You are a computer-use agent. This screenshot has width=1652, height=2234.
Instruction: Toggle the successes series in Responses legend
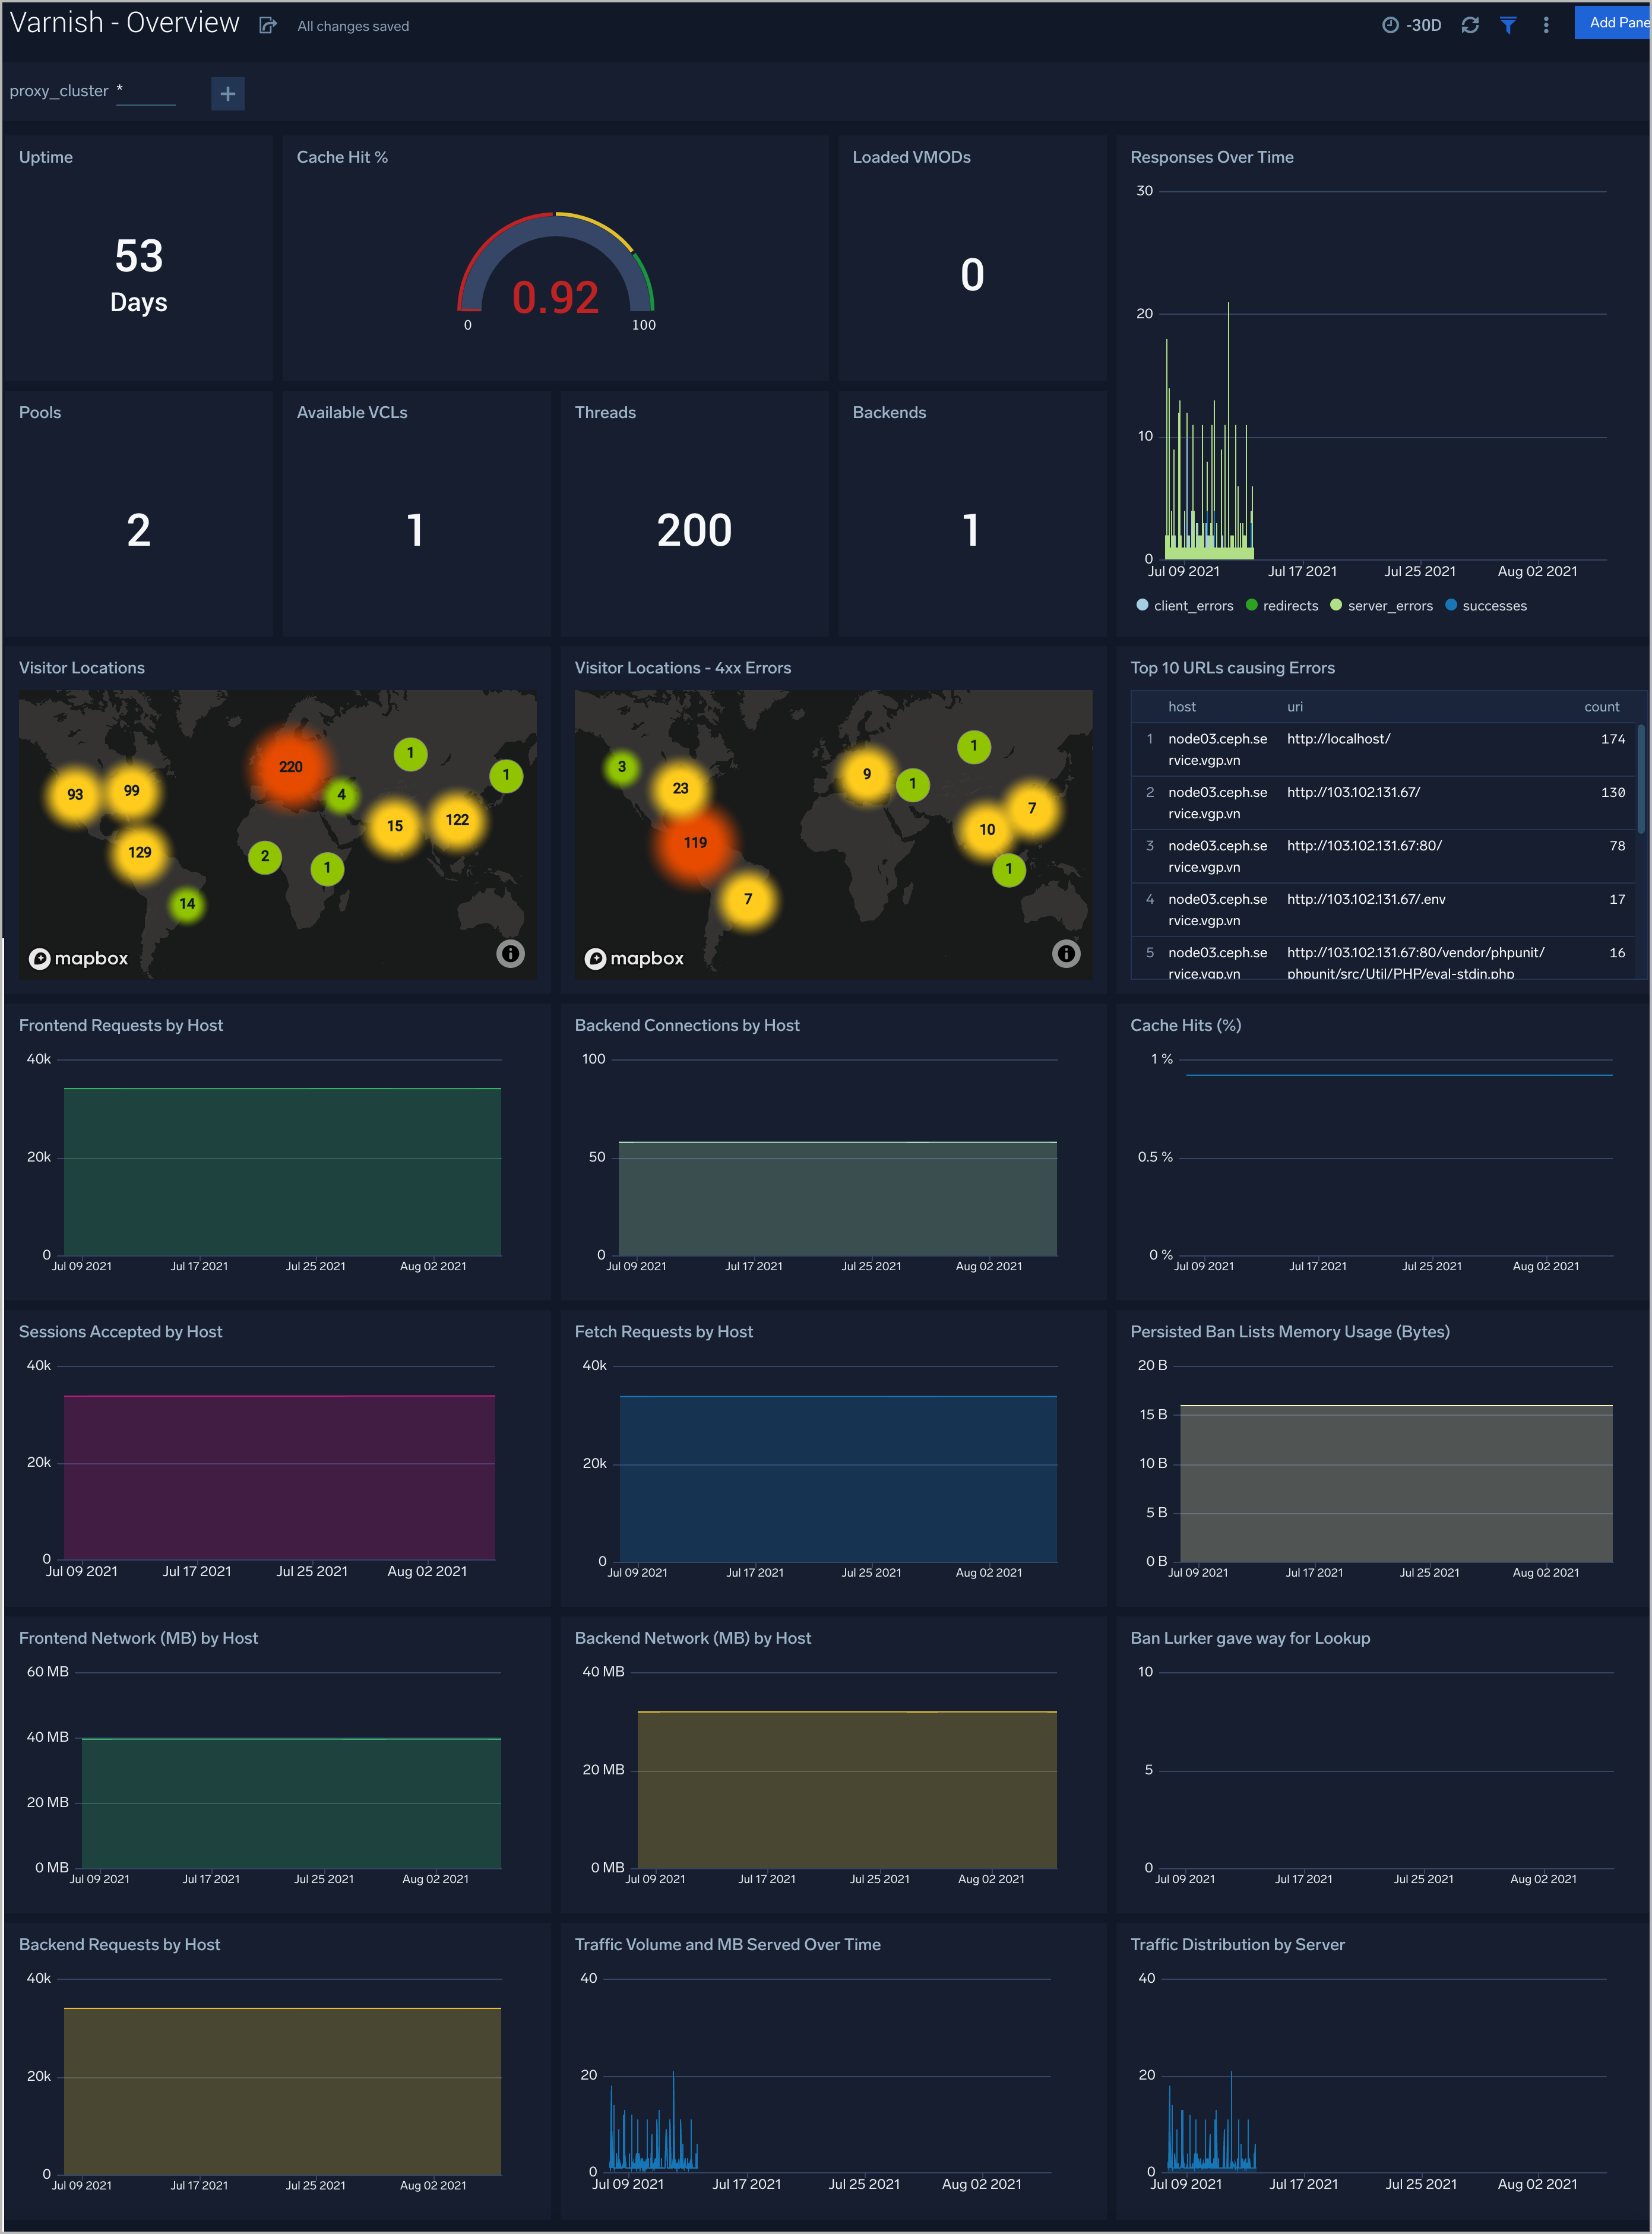point(1486,605)
